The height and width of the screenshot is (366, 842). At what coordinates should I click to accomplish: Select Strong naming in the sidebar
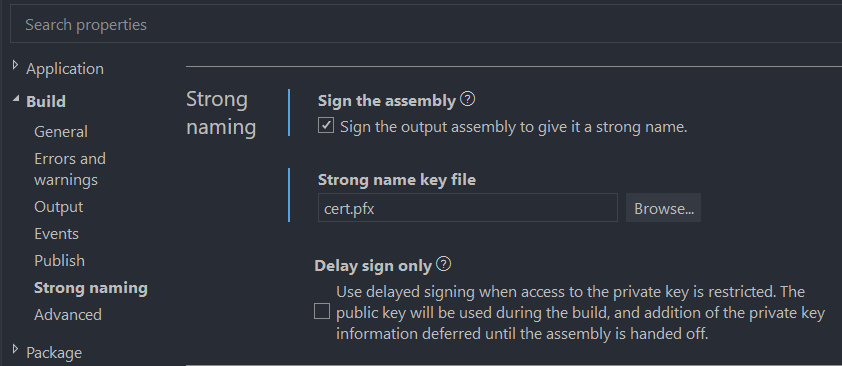click(91, 288)
